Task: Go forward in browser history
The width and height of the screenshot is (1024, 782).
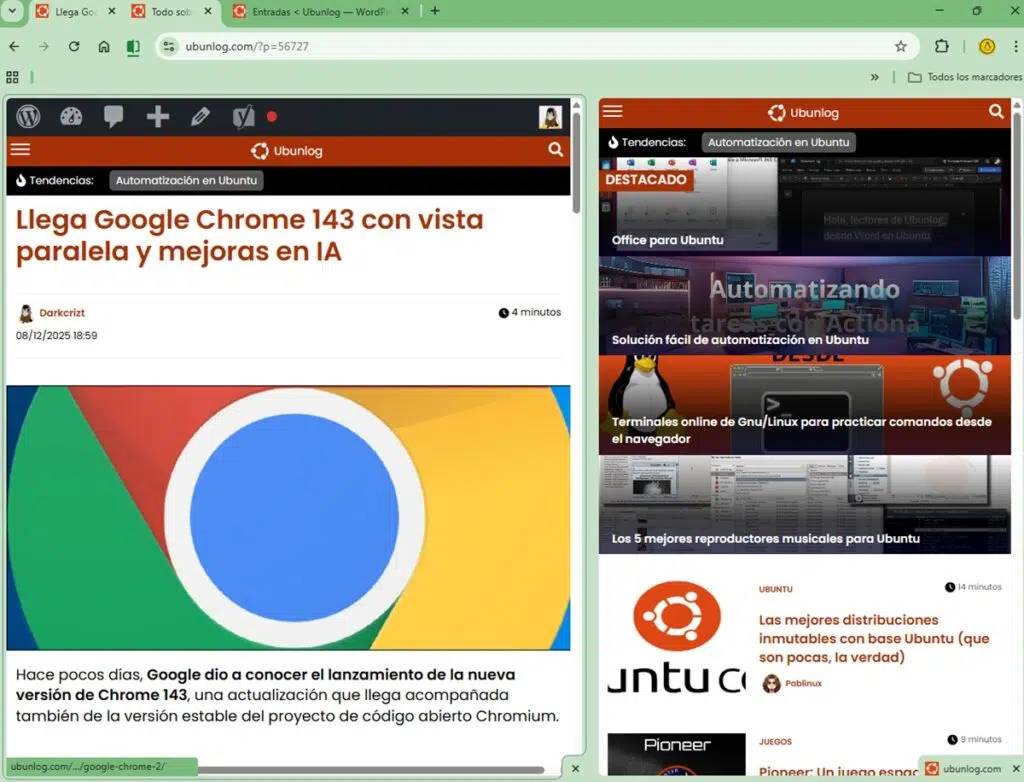Action: tap(44, 46)
